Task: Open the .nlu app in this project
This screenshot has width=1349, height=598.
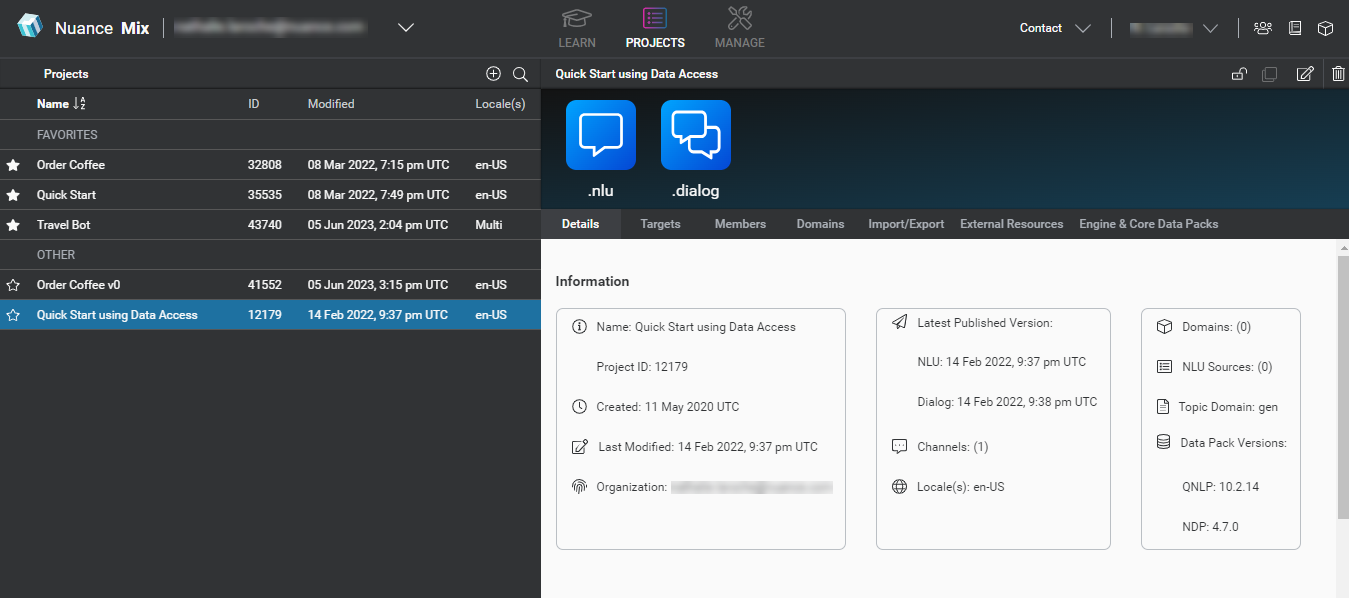Action: click(601, 134)
